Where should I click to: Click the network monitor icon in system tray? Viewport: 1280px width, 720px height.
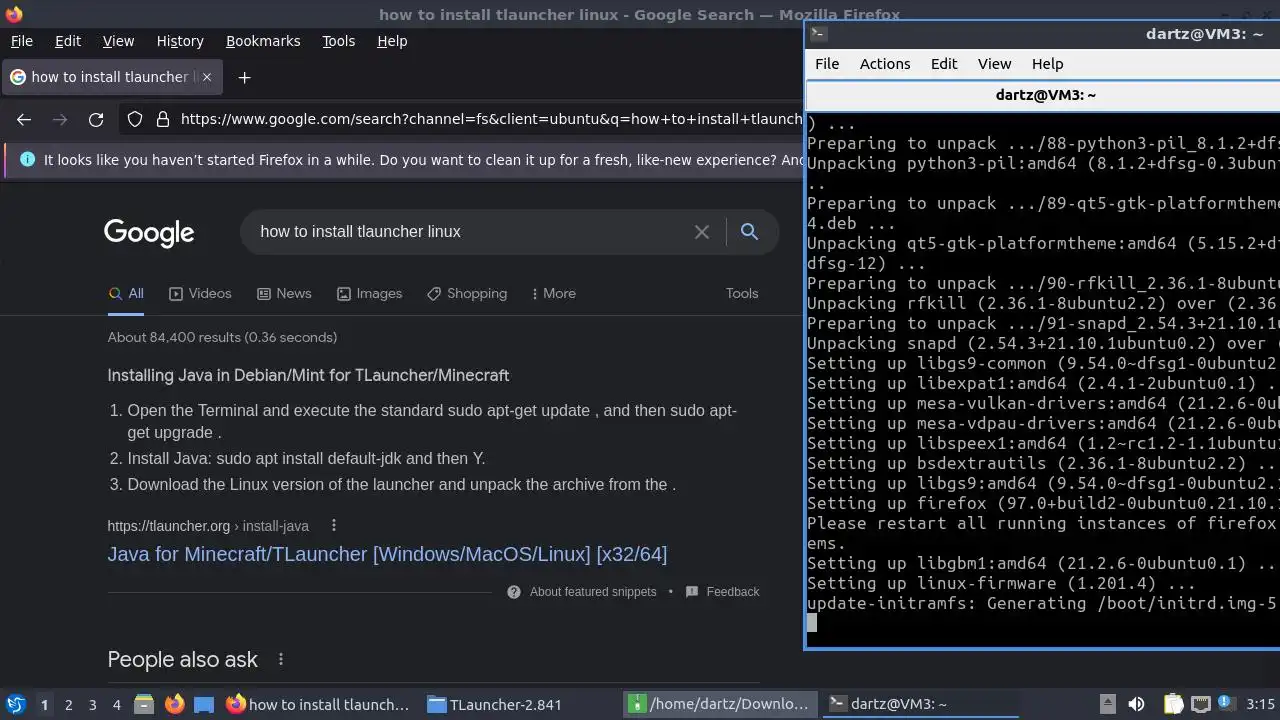[x=1201, y=704]
